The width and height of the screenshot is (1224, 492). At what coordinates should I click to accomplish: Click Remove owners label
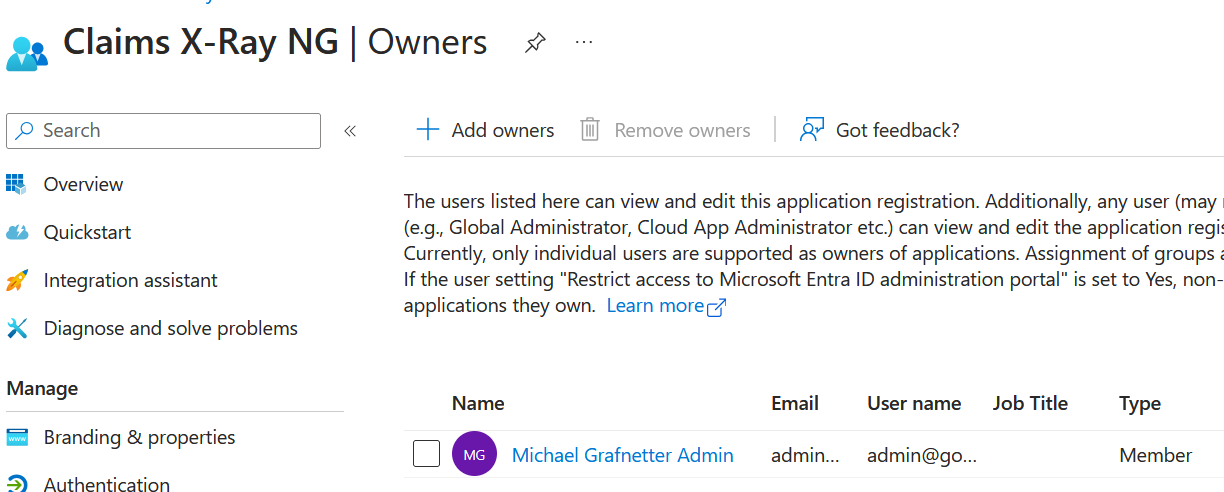682,130
